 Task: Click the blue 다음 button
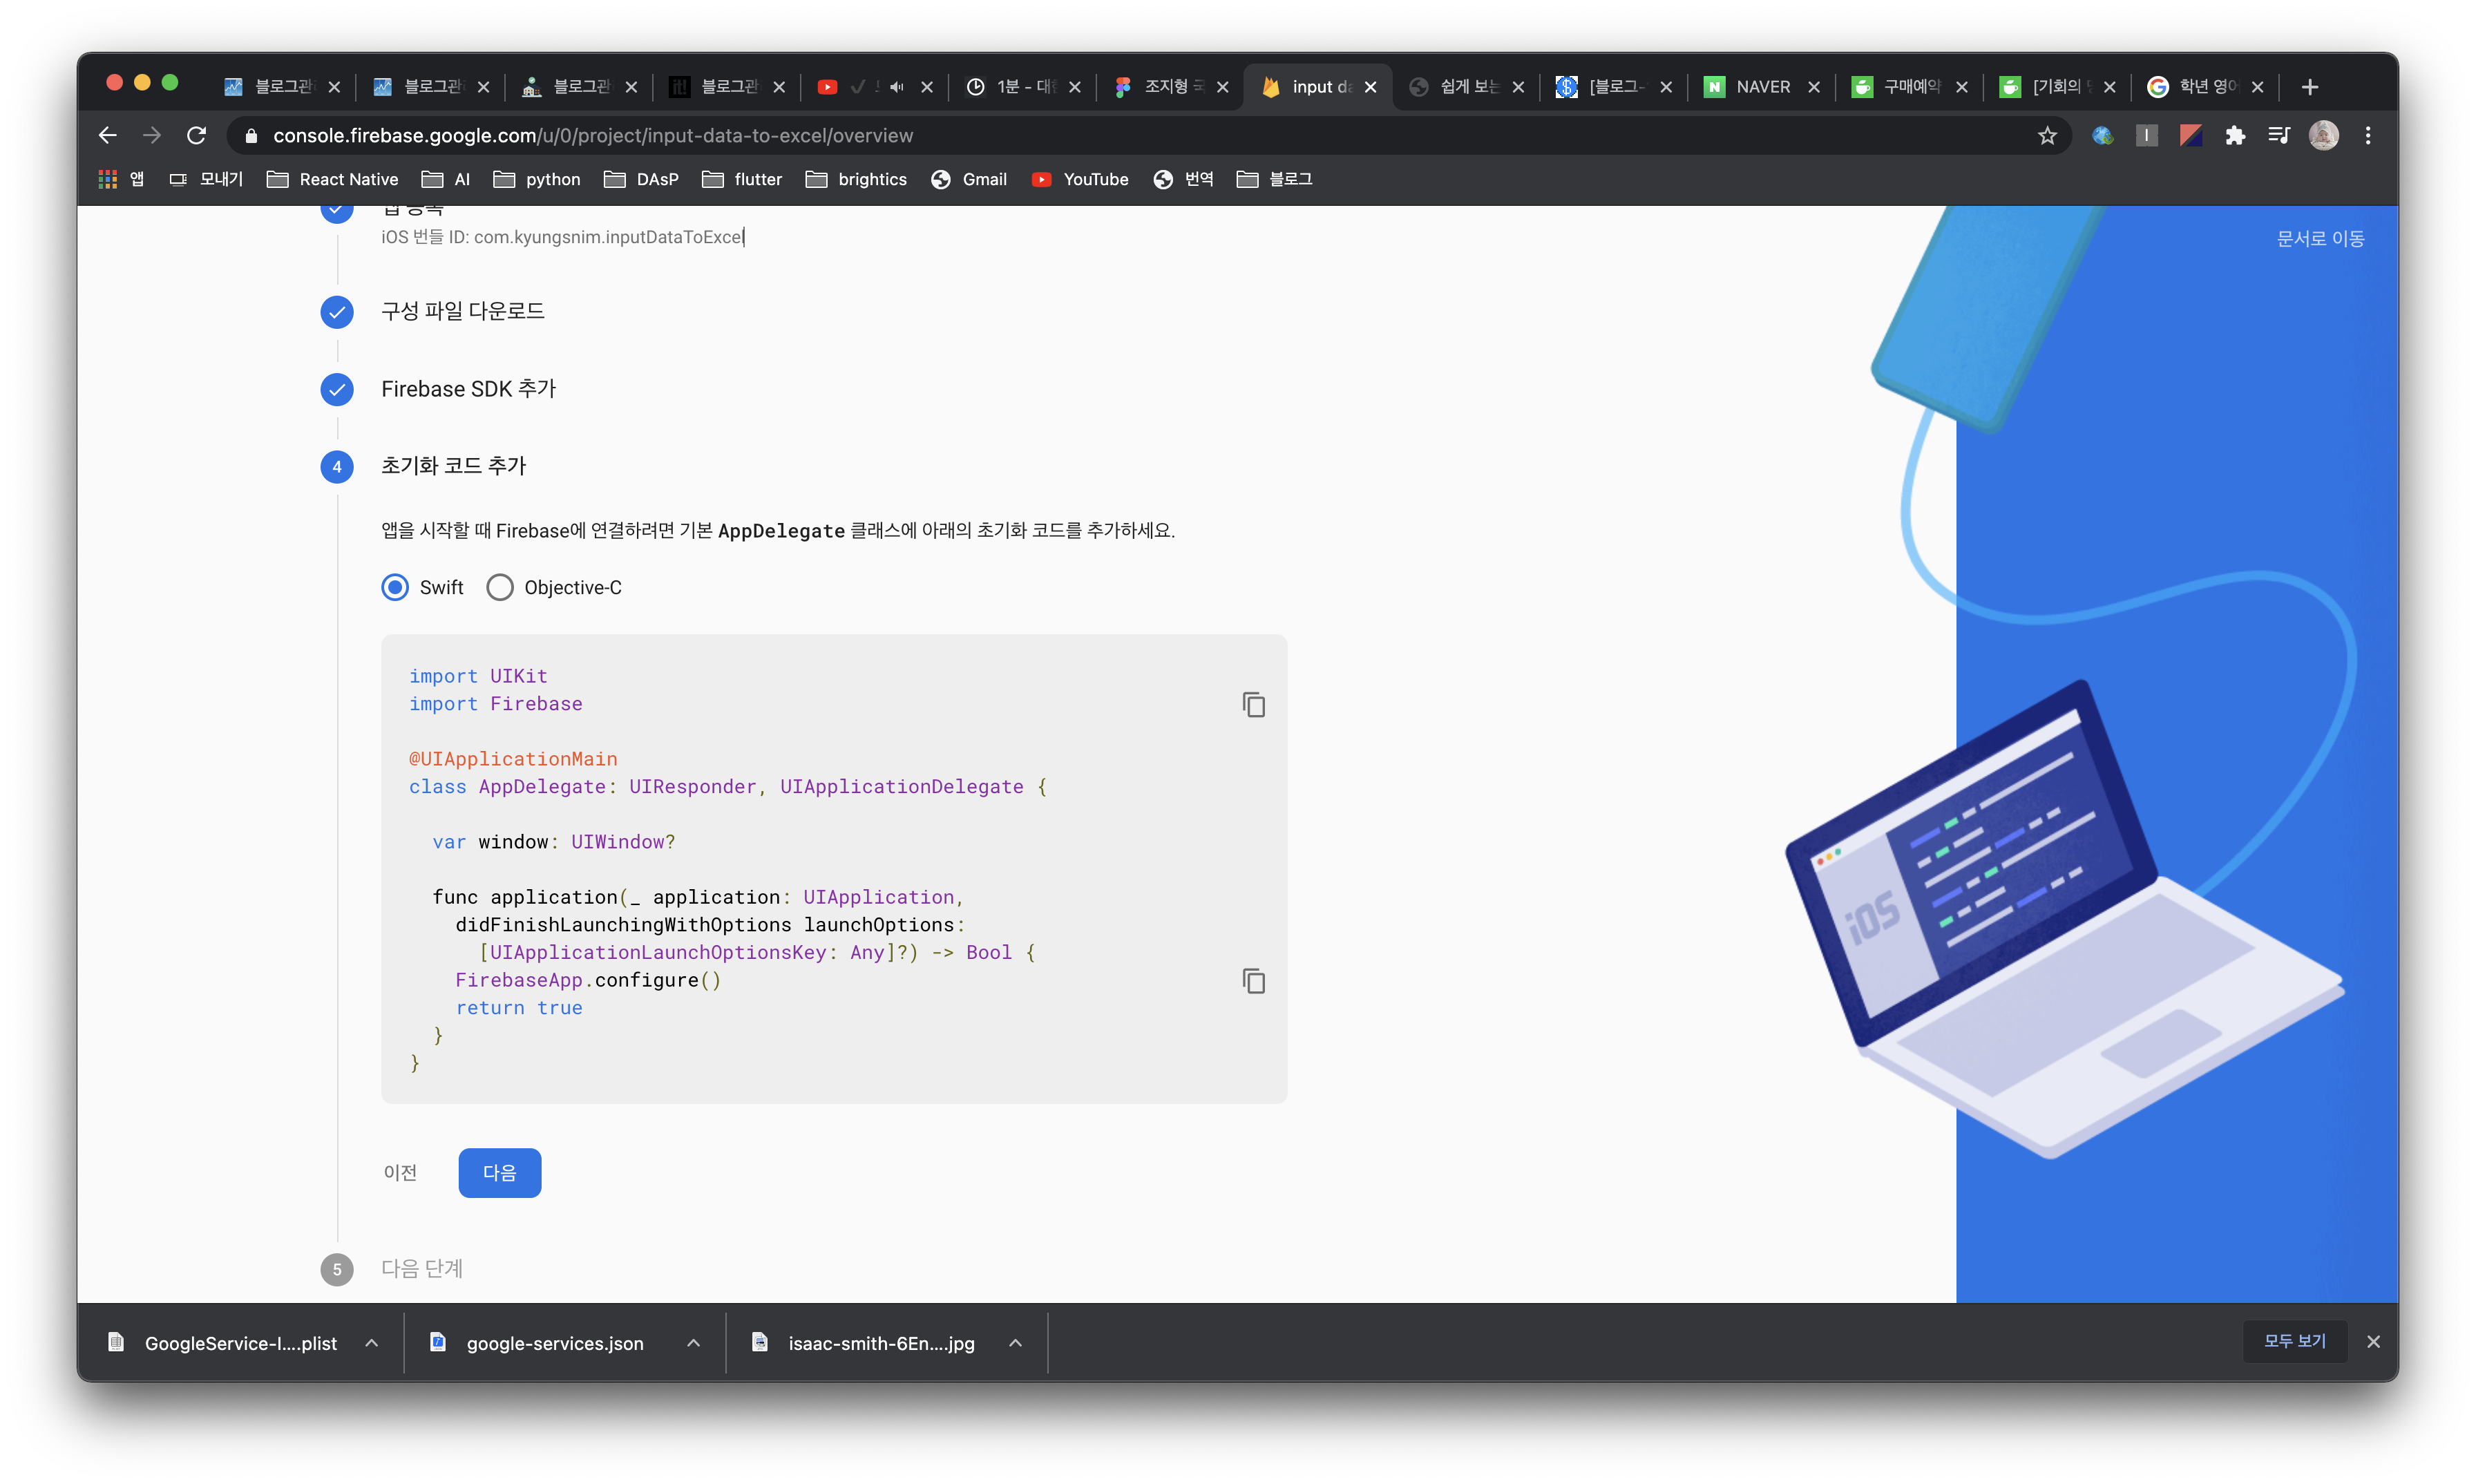499,1173
